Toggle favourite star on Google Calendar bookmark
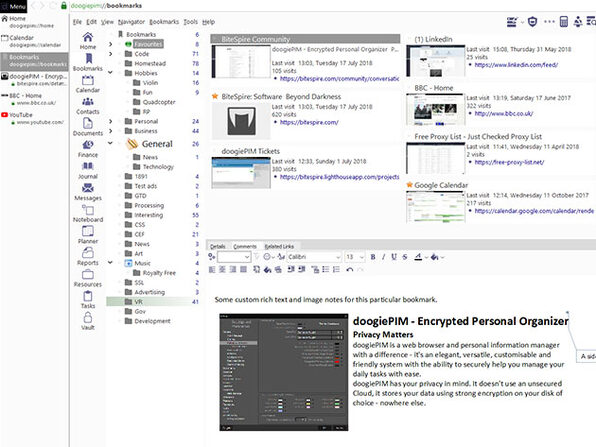Screen dimensions: 596x447 (409, 185)
